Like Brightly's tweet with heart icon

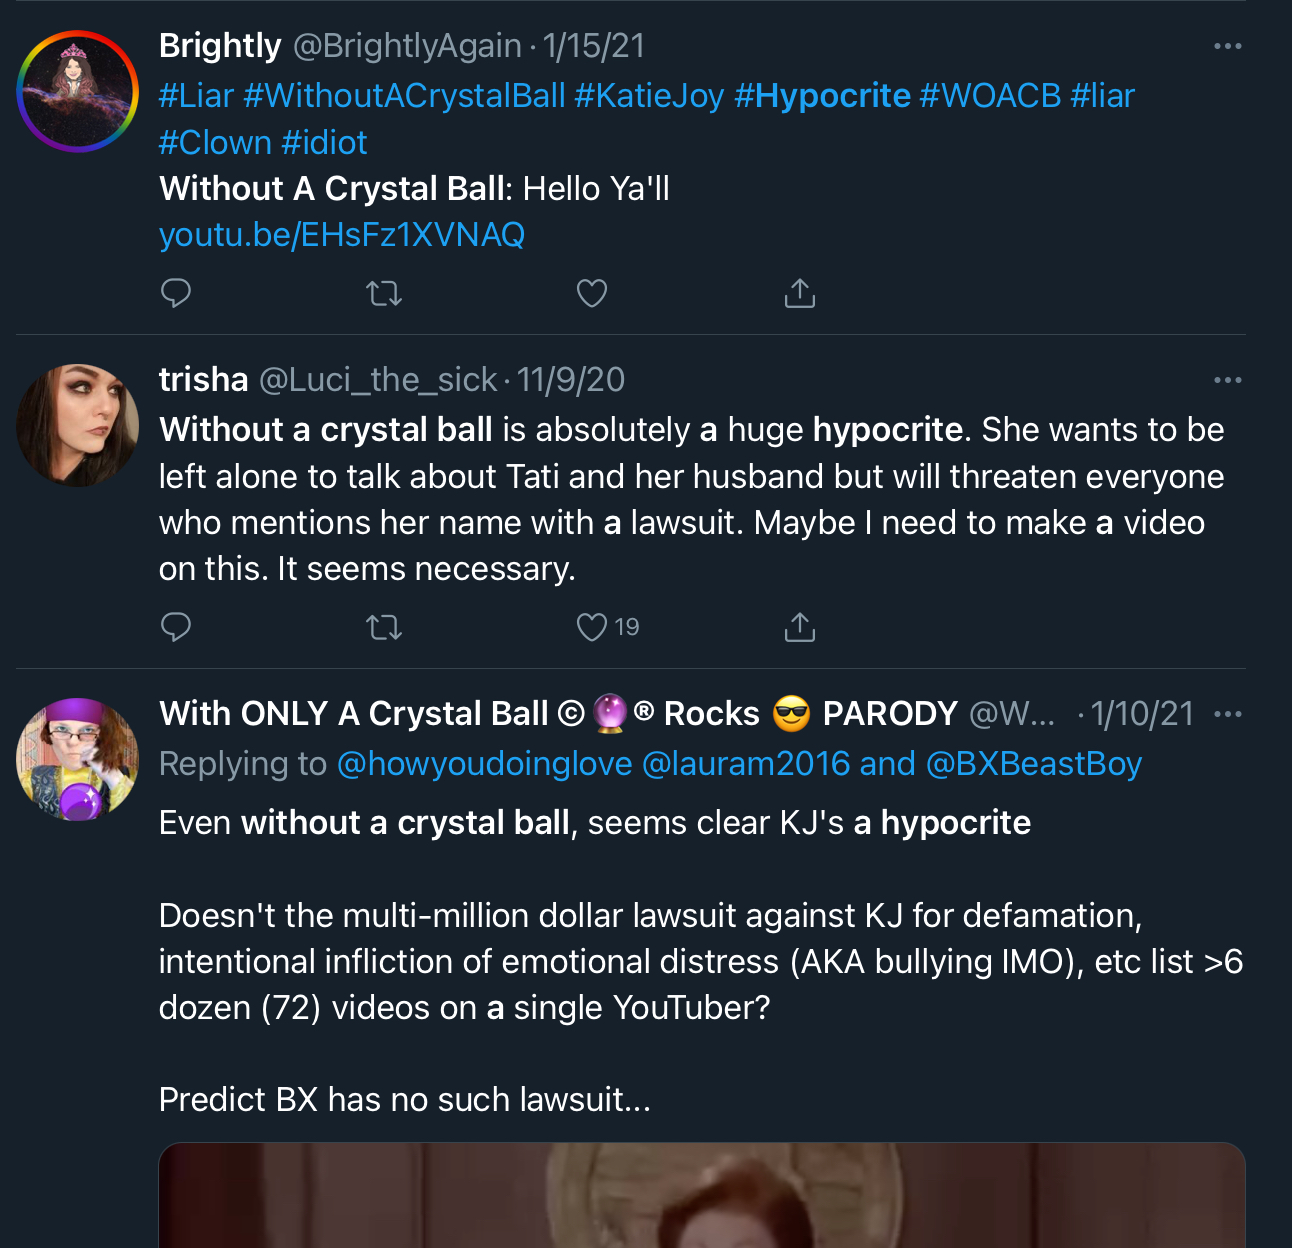592,293
